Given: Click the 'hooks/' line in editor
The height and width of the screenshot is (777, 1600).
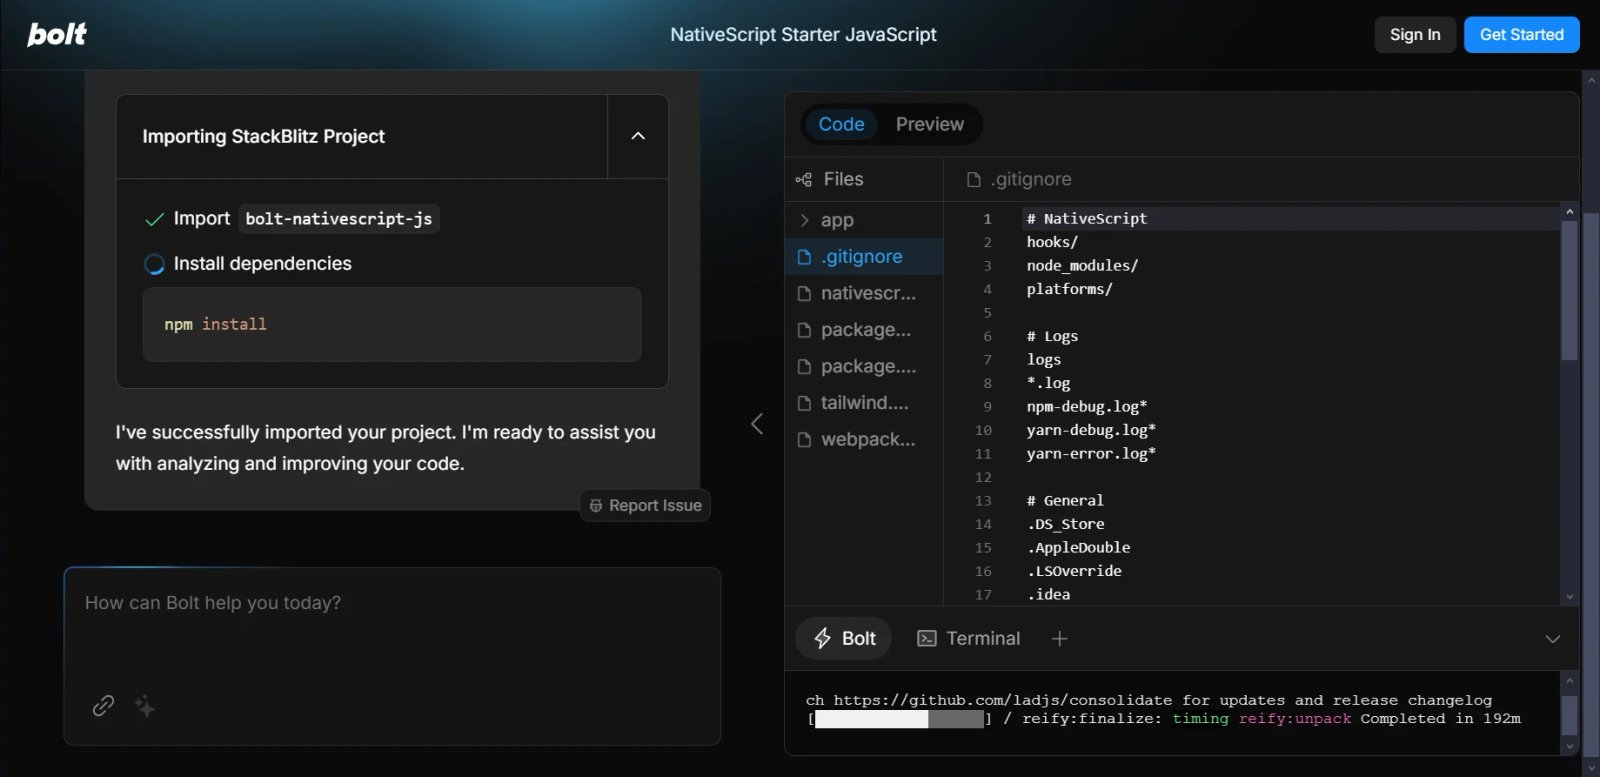Looking at the screenshot, I should point(1052,243).
